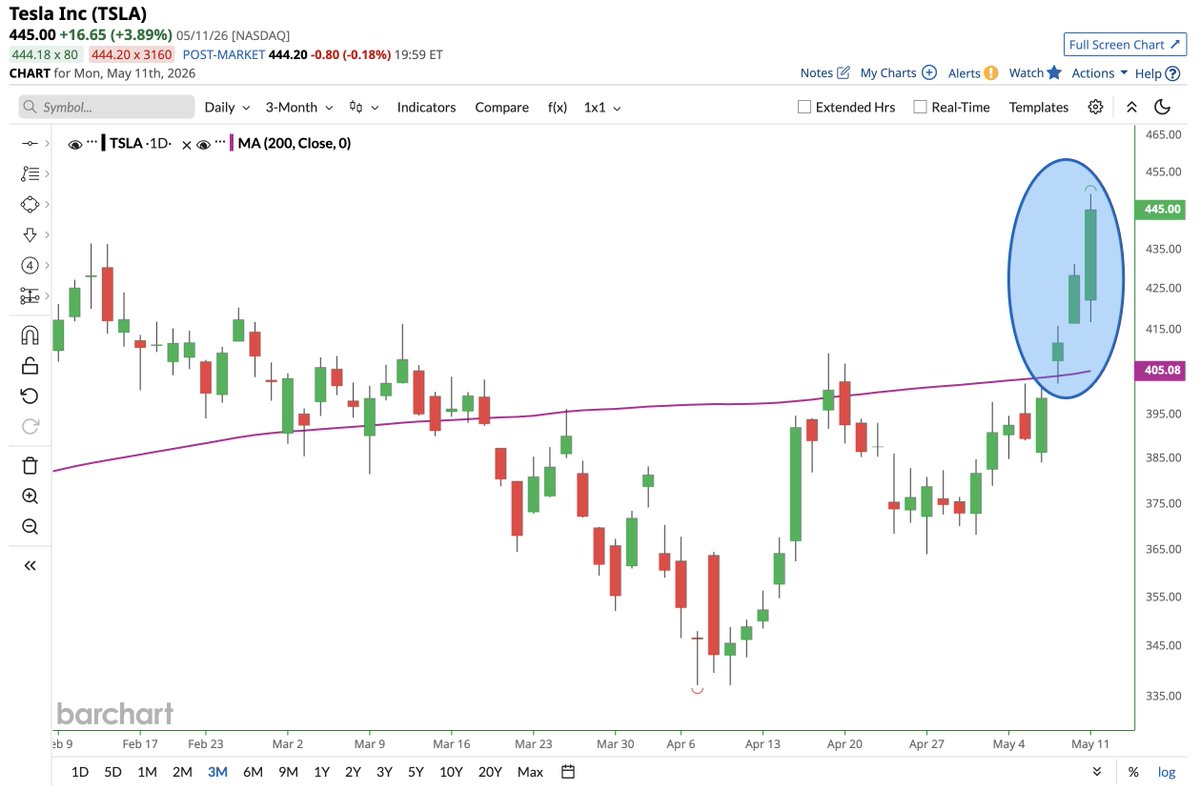Image resolution: width=1200 pixels, height=791 pixels.
Task: Click the 10Y range button
Action: pos(451,772)
